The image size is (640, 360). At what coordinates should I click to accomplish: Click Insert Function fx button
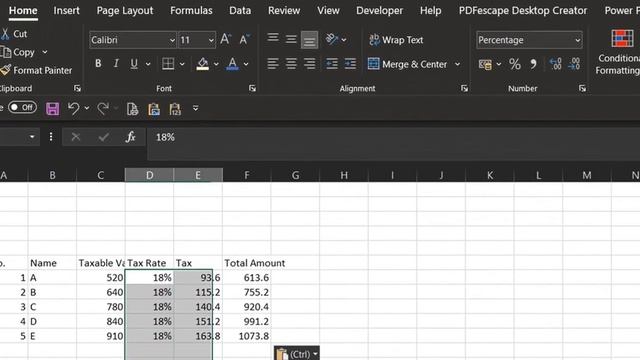pyautogui.click(x=131, y=137)
